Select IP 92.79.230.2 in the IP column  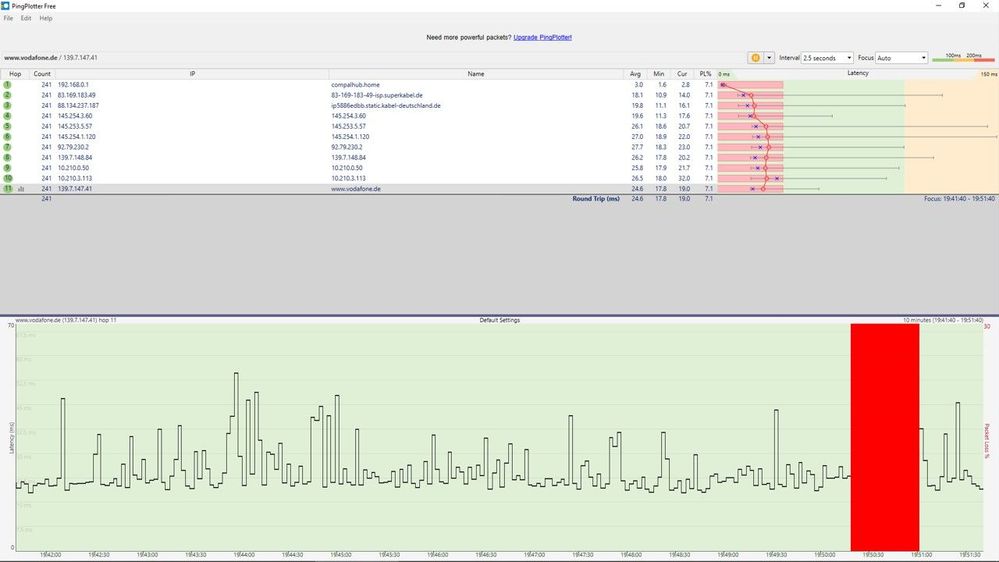pyautogui.click(x=73, y=147)
